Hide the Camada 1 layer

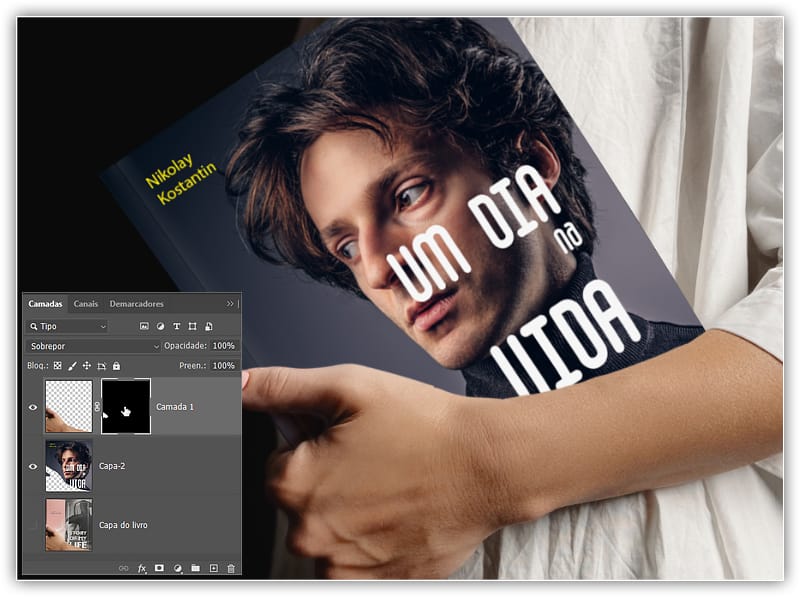33,407
